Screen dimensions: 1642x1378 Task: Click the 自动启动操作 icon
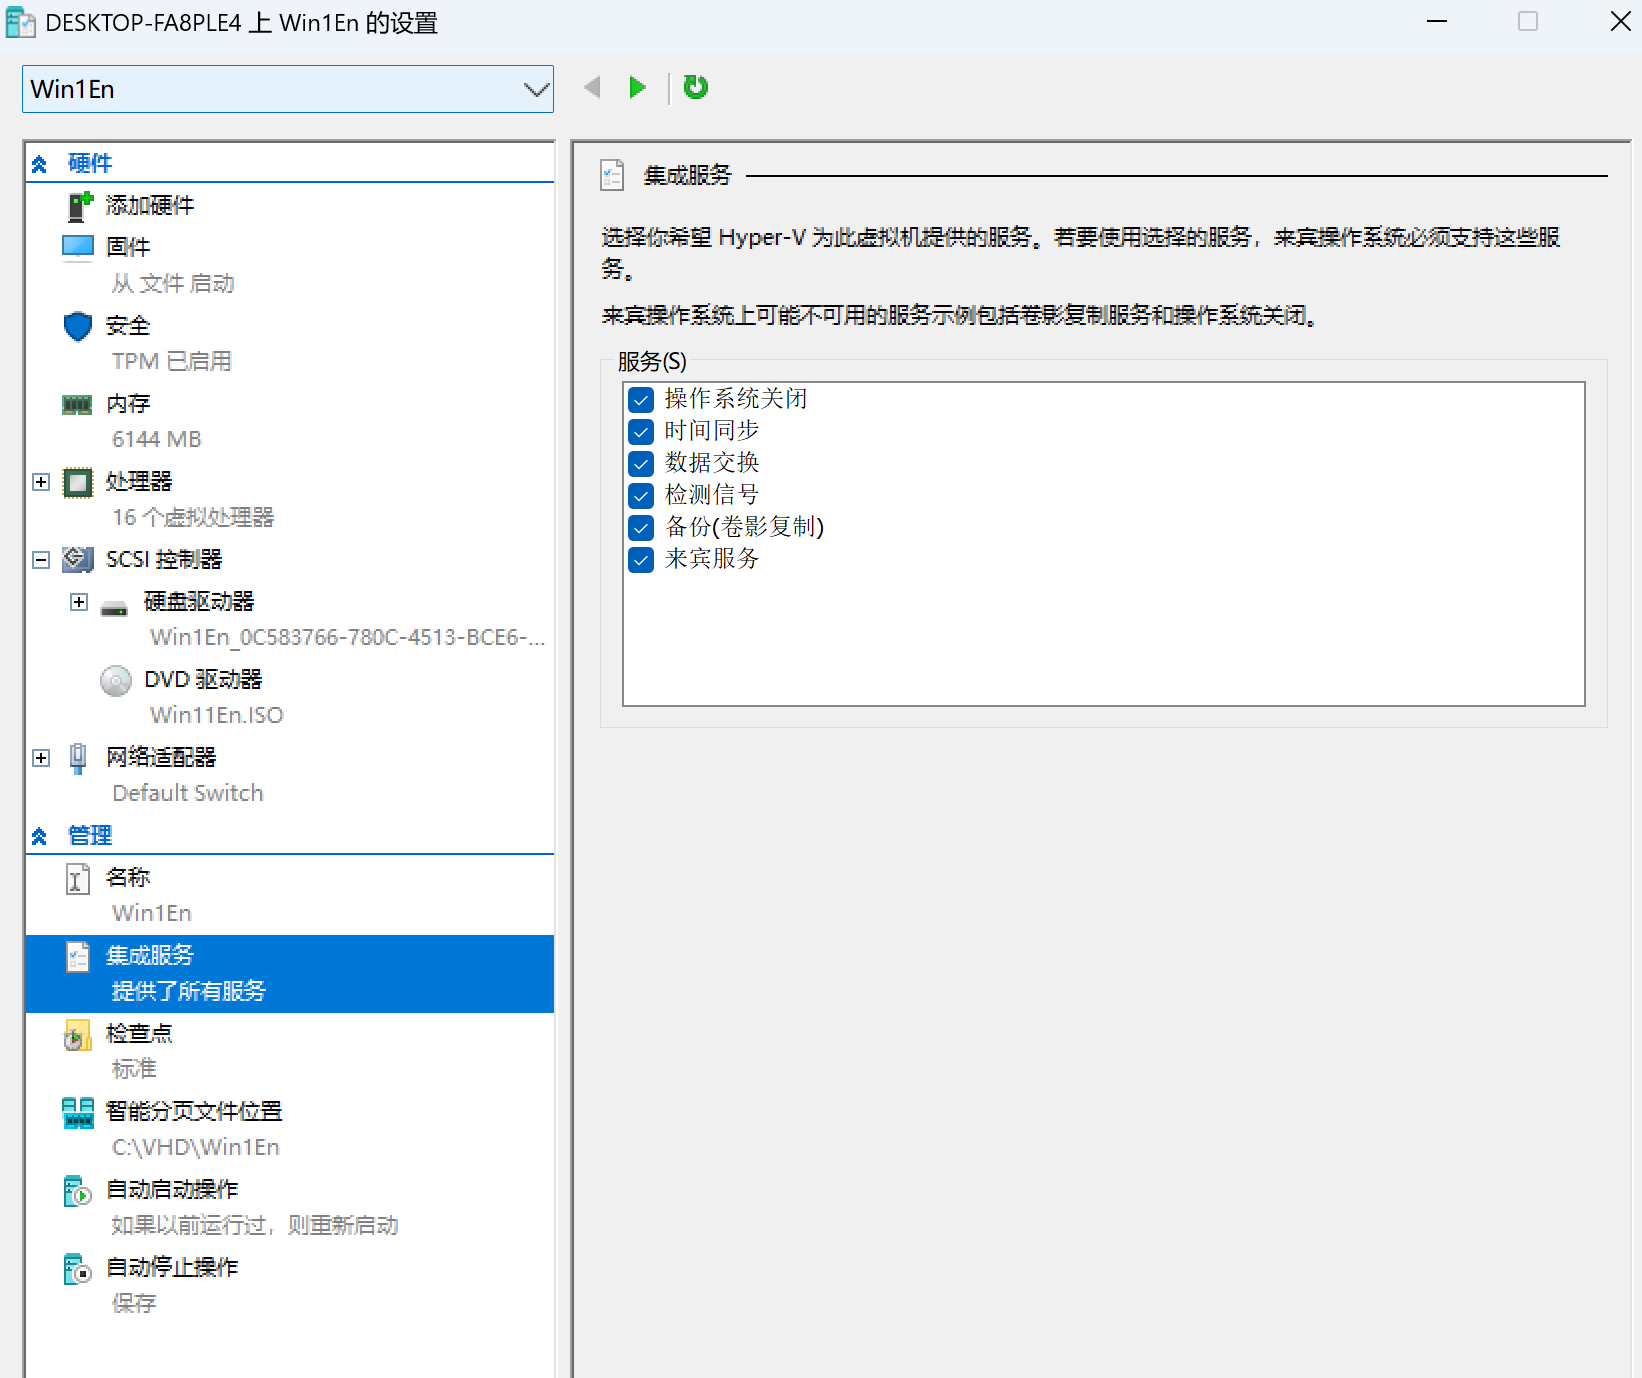78,1191
